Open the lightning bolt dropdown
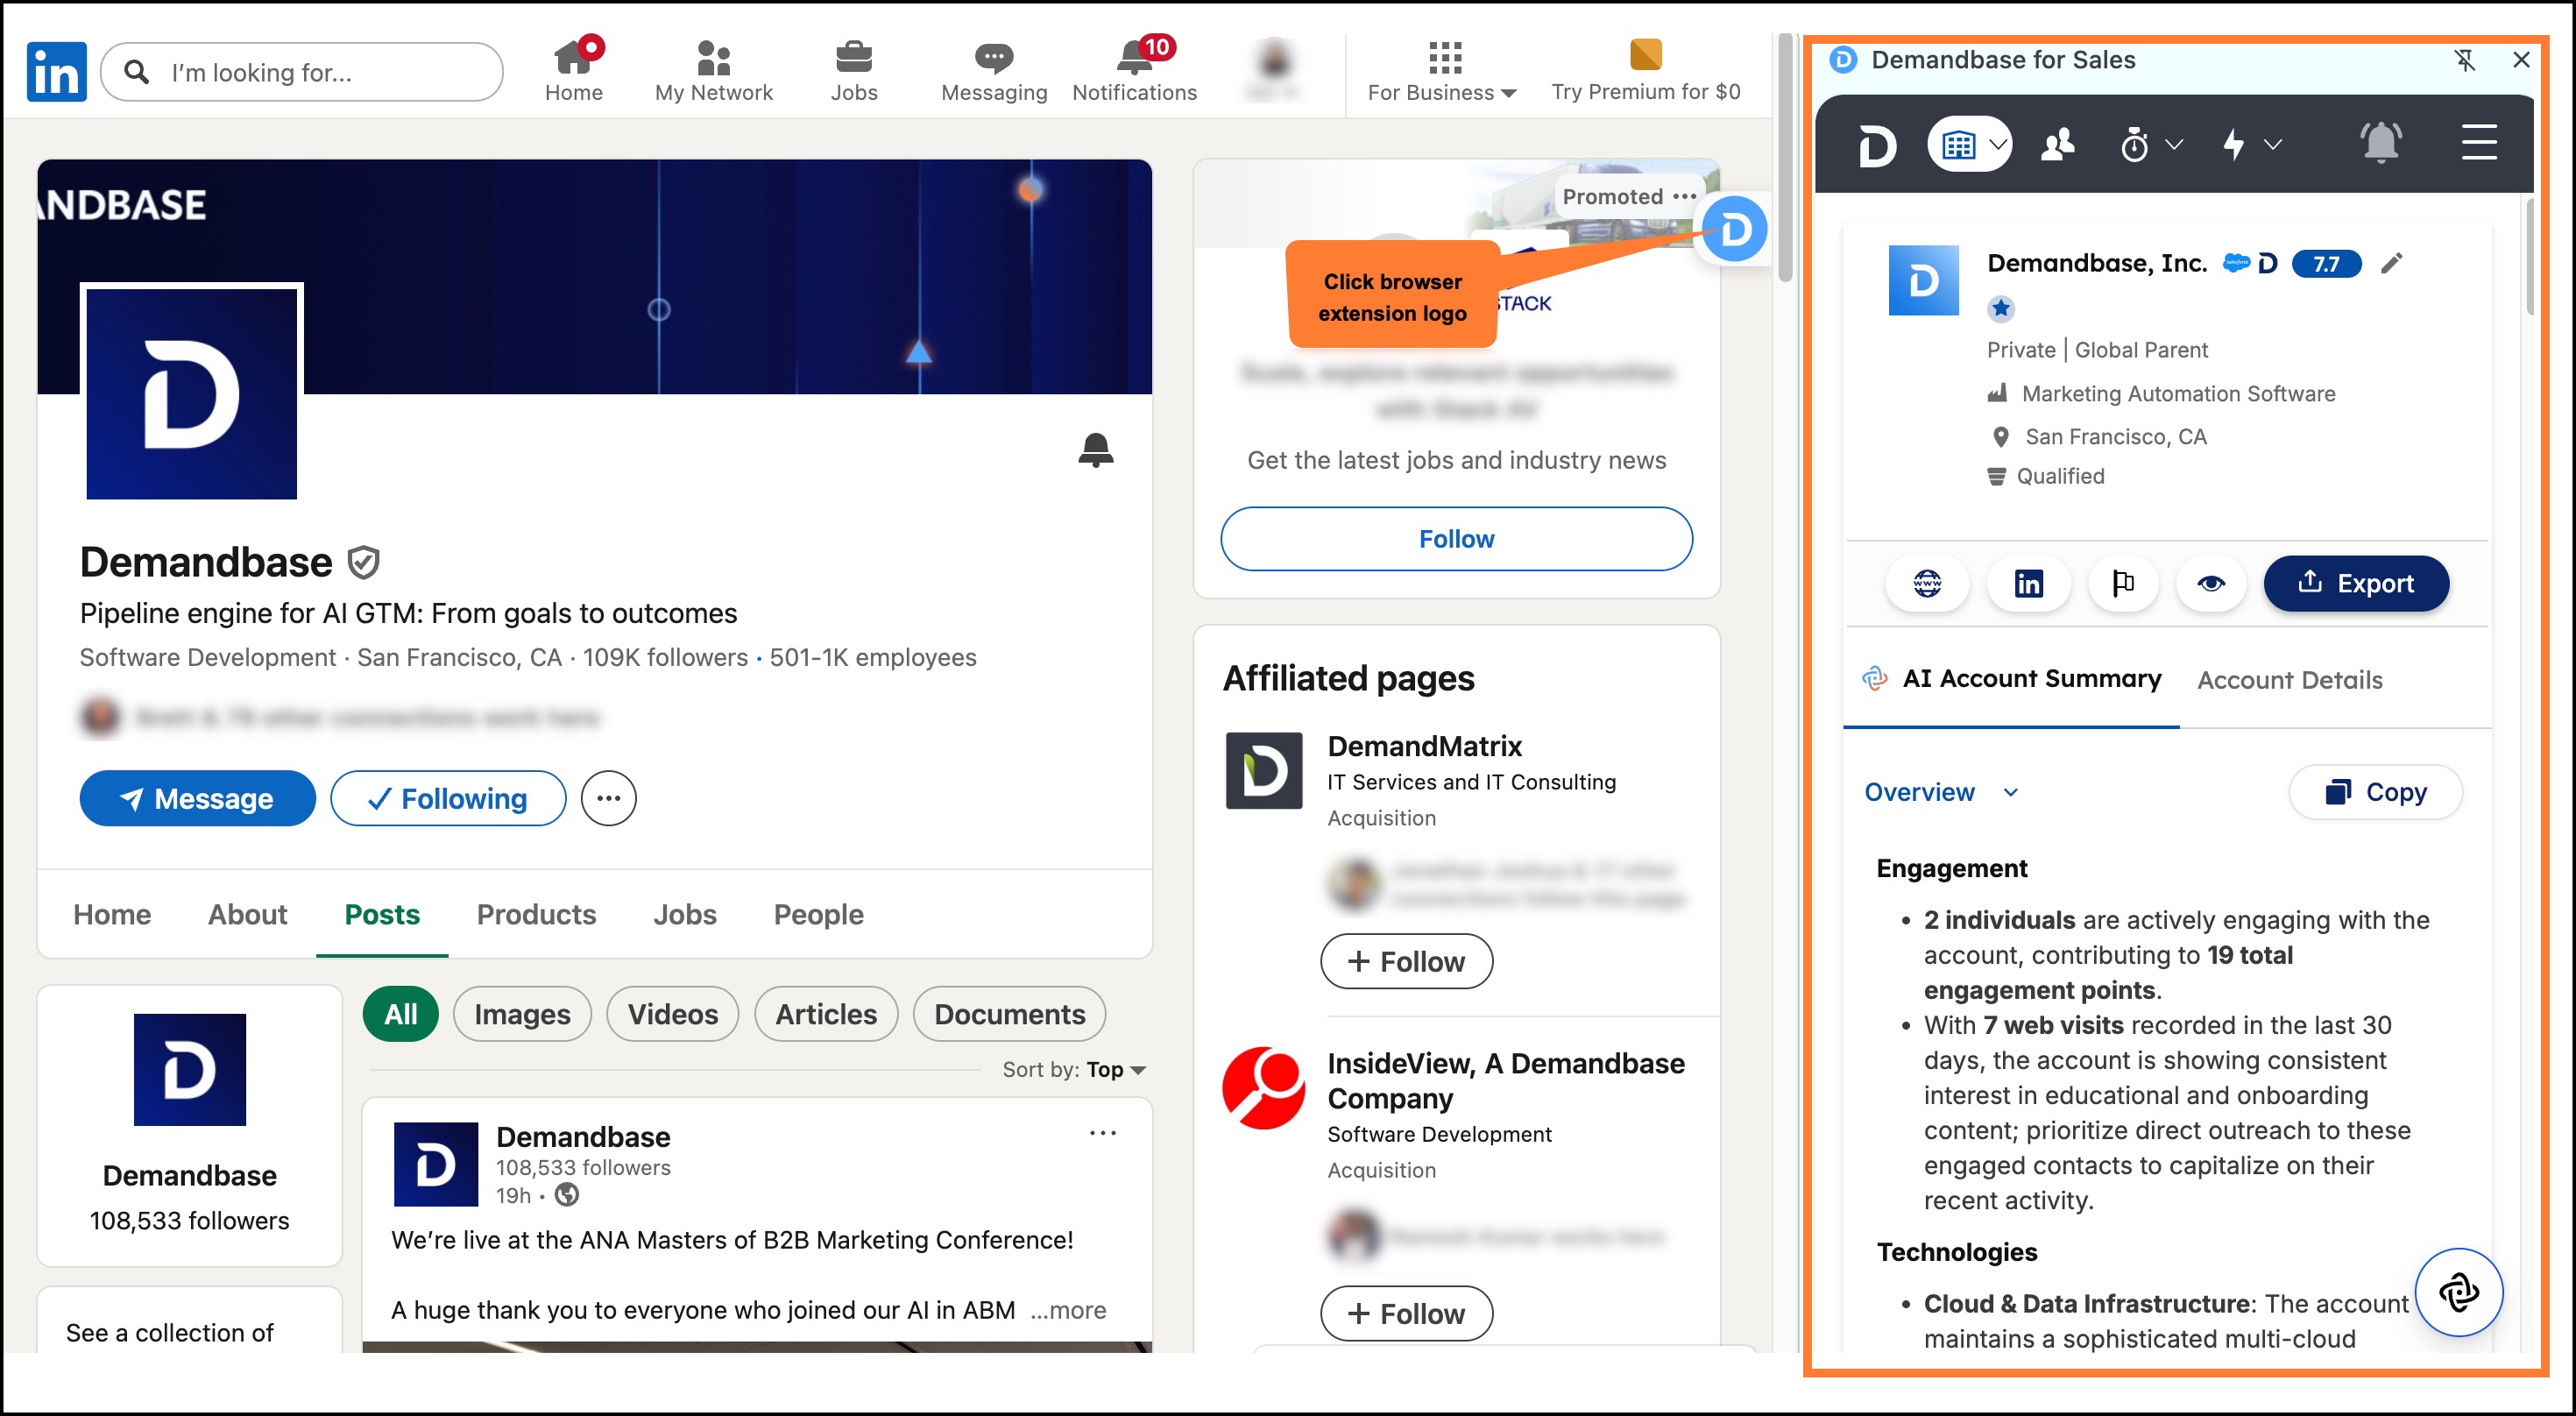Image resolution: width=2576 pixels, height=1416 pixels. pyautogui.click(x=2251, y=145)
